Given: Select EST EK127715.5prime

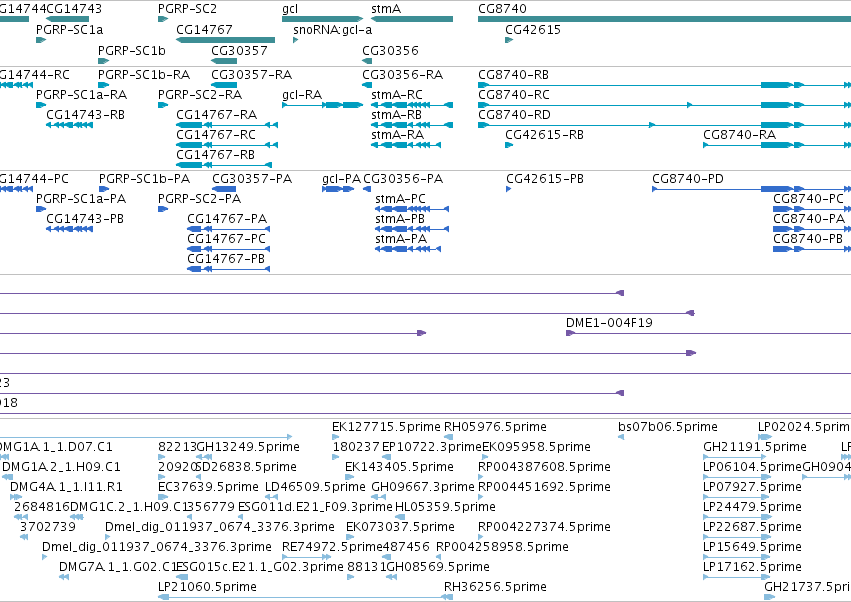Looking at the screenshot, I should point(335,437).
